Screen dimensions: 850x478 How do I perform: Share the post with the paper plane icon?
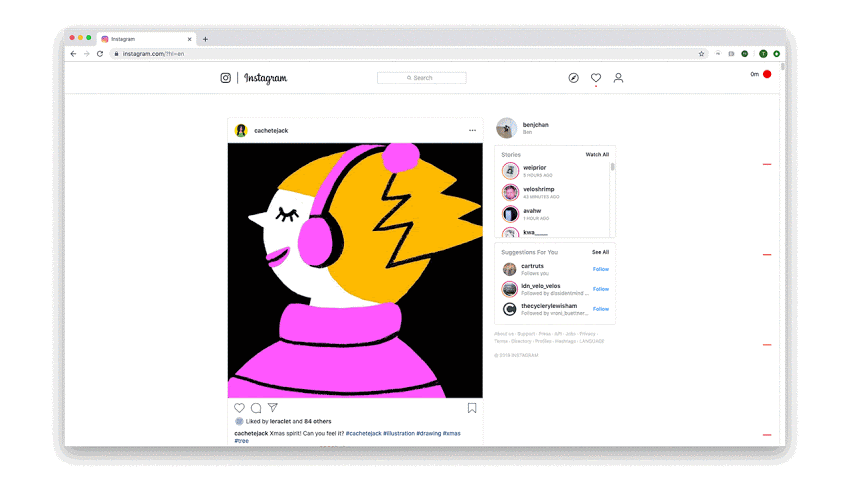tap(273, 407)
